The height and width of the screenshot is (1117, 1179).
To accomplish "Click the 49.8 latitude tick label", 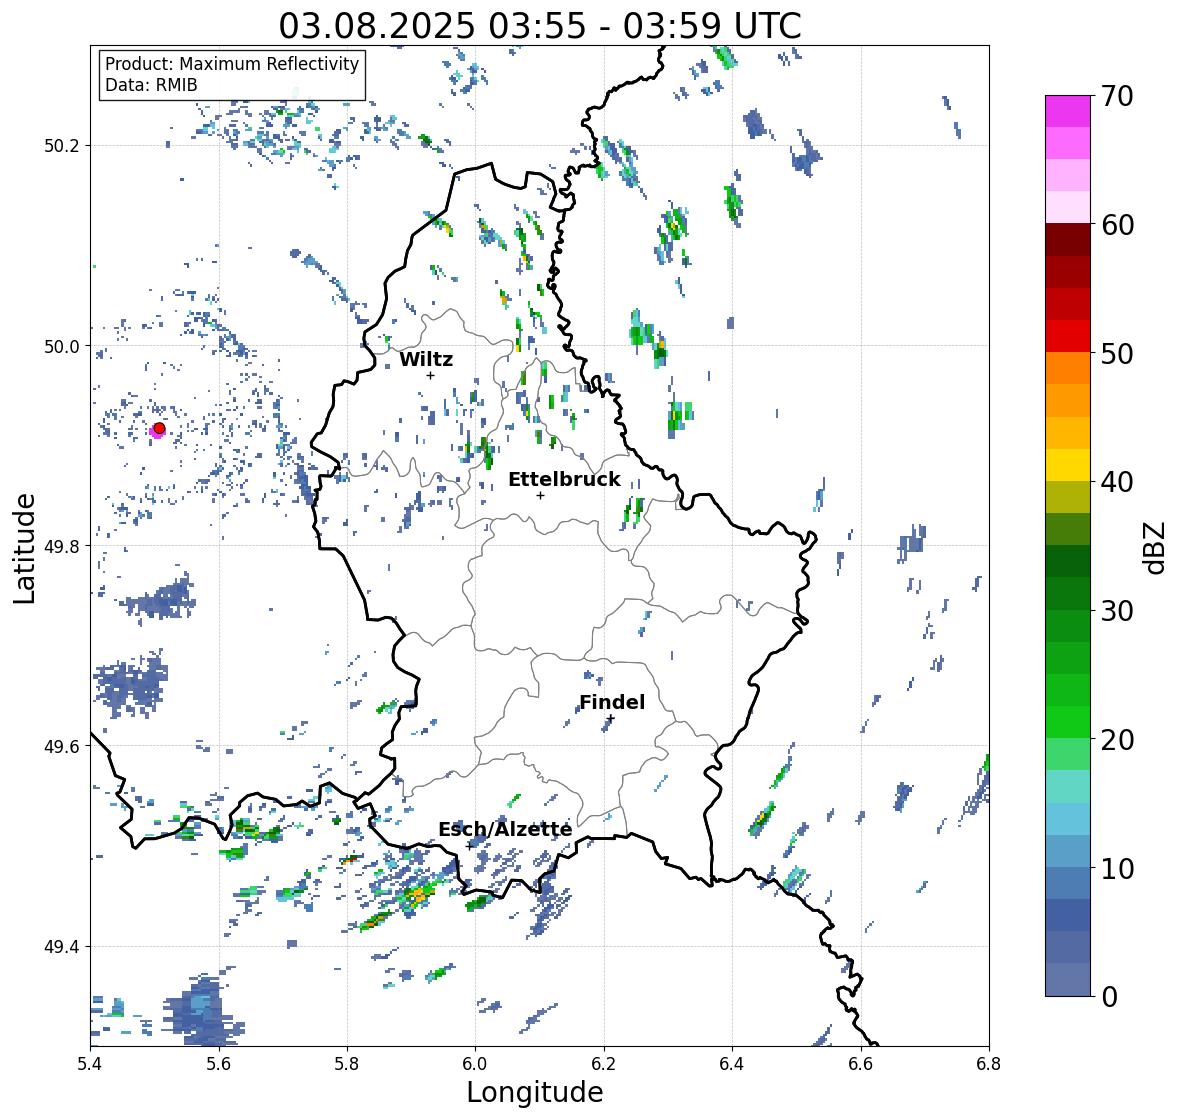I will click(64, 546).
